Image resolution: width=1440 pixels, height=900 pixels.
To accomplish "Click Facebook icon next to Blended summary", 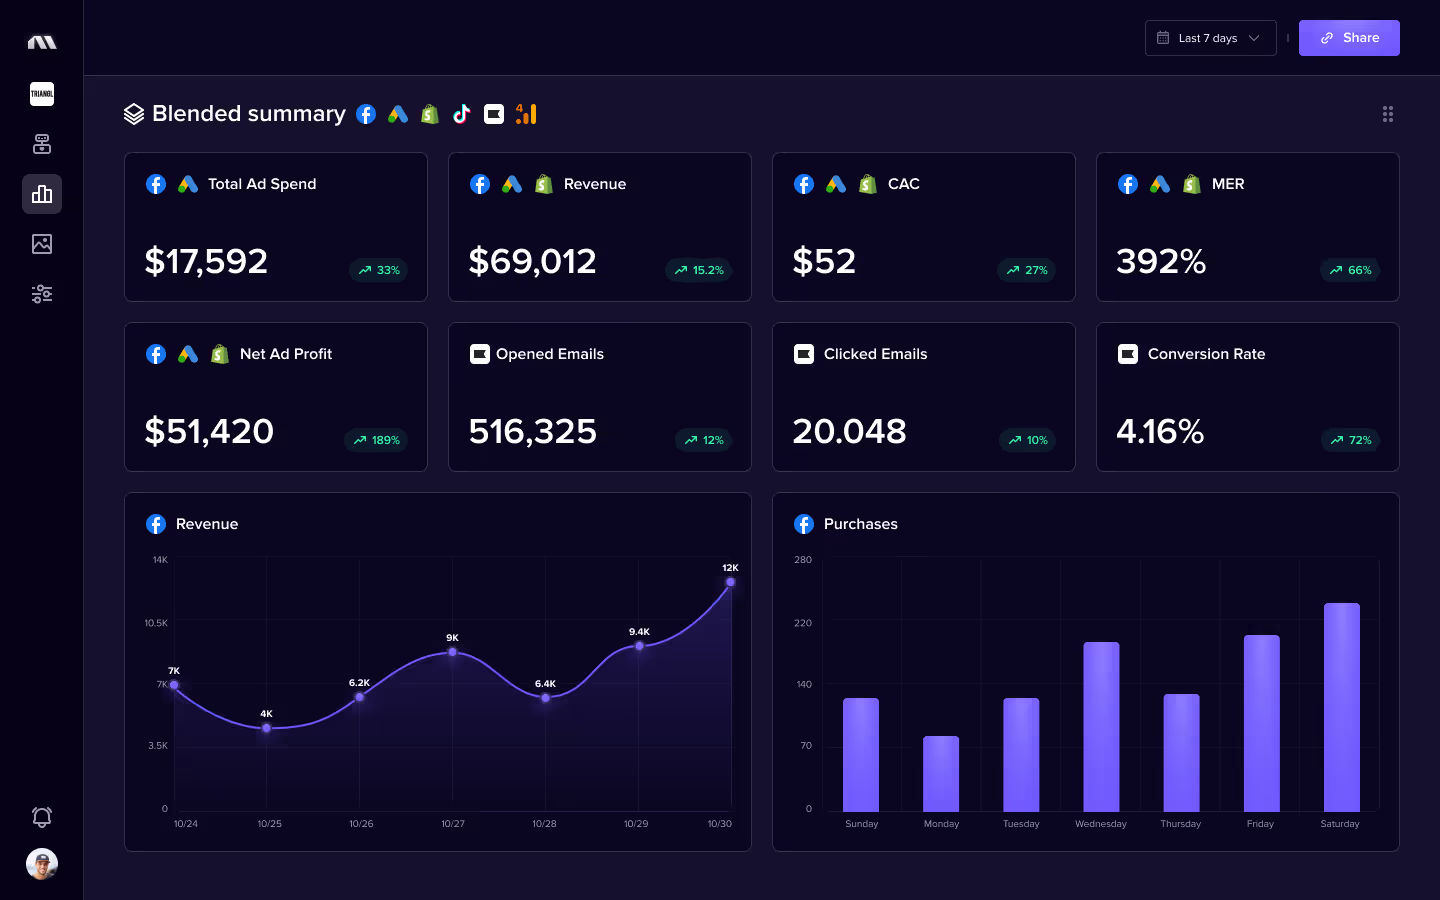I will [x=366, y=114].
